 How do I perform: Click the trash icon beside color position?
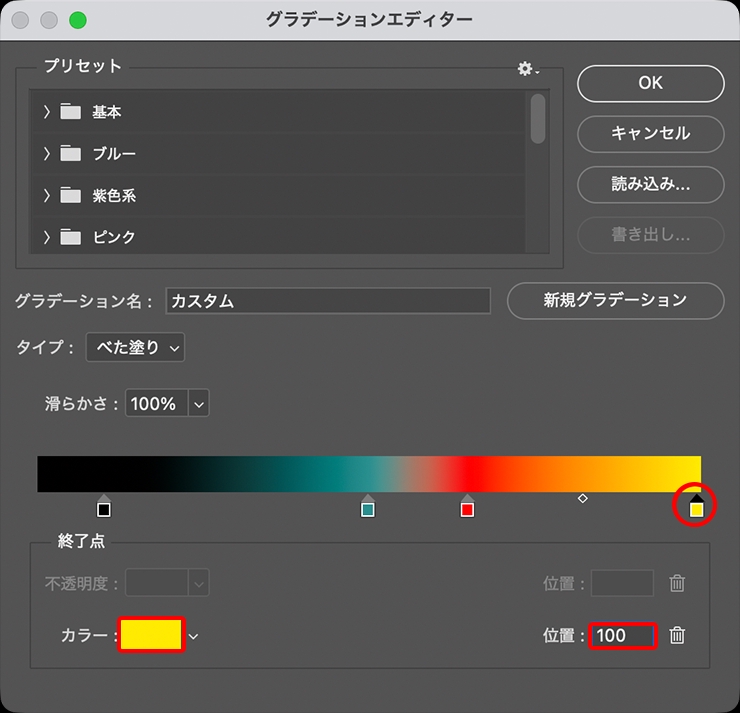677,635
